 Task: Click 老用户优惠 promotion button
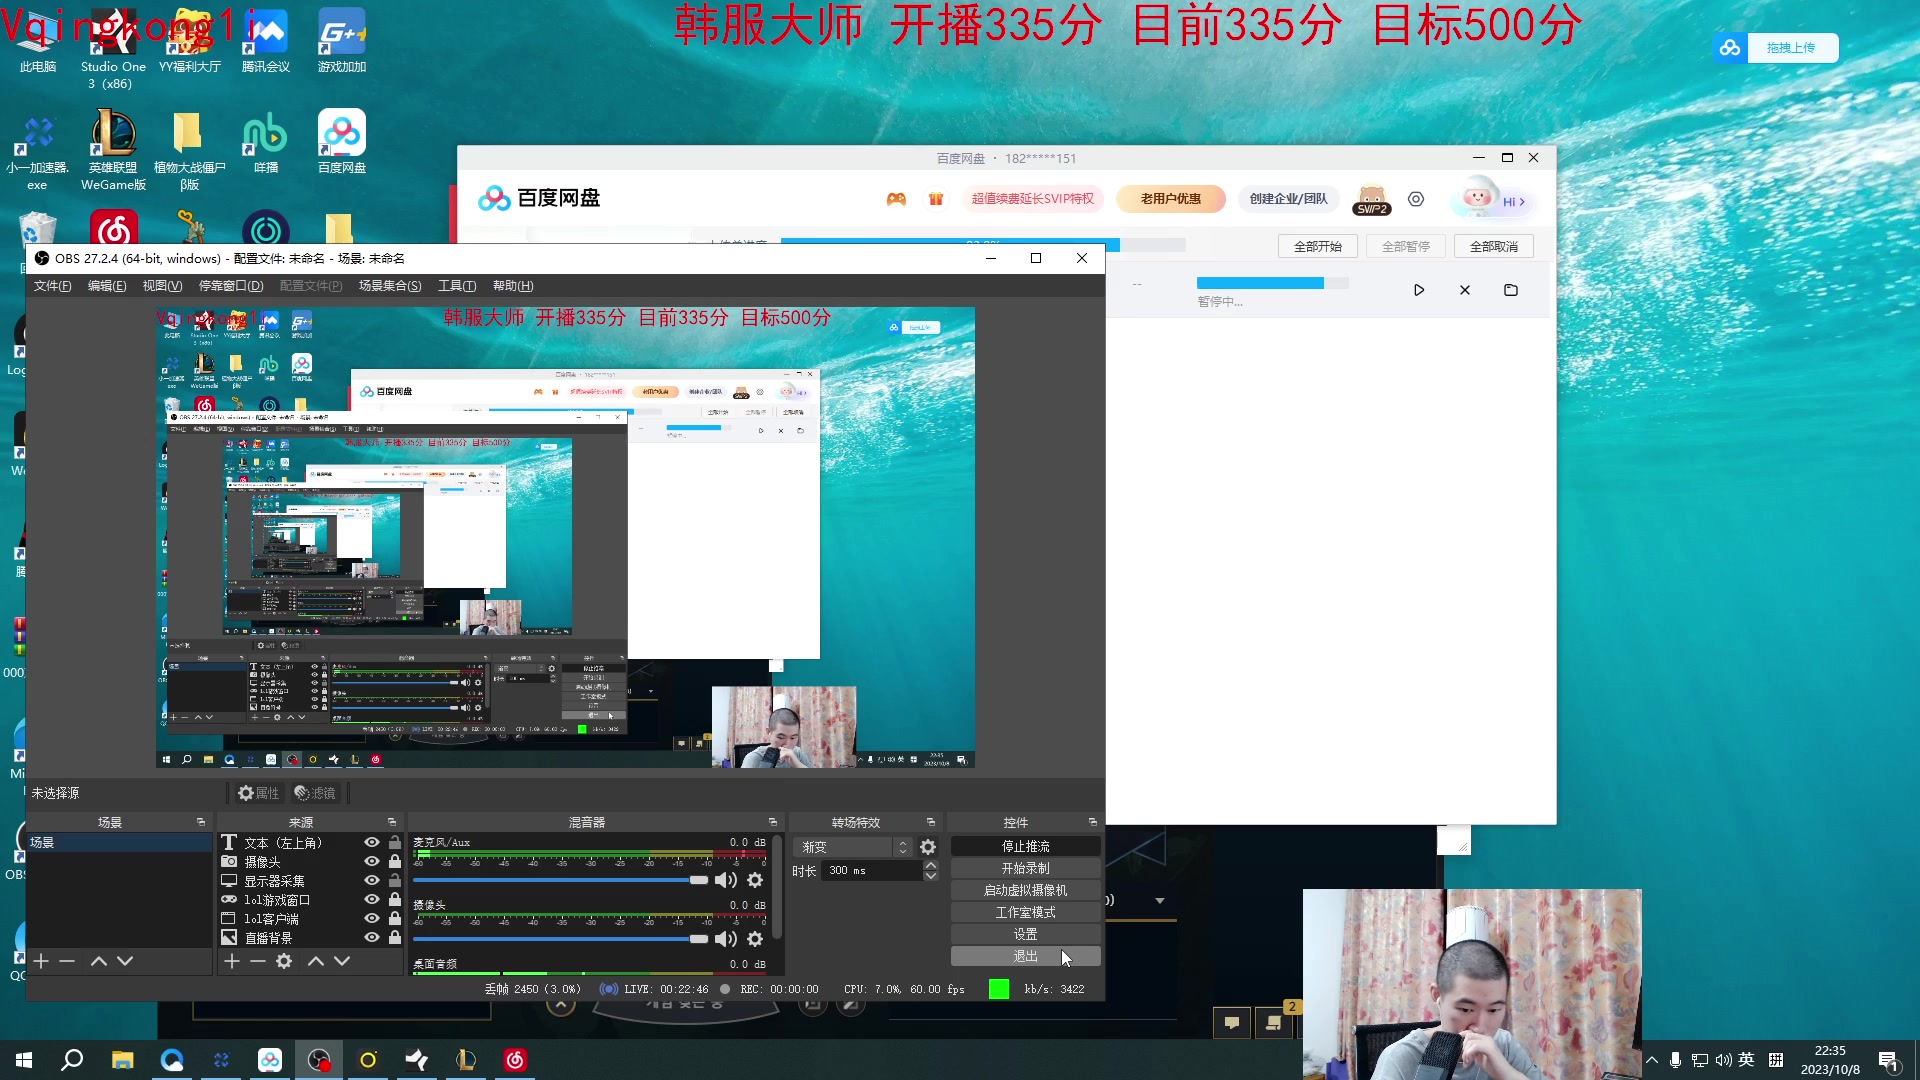[1171, 199]
